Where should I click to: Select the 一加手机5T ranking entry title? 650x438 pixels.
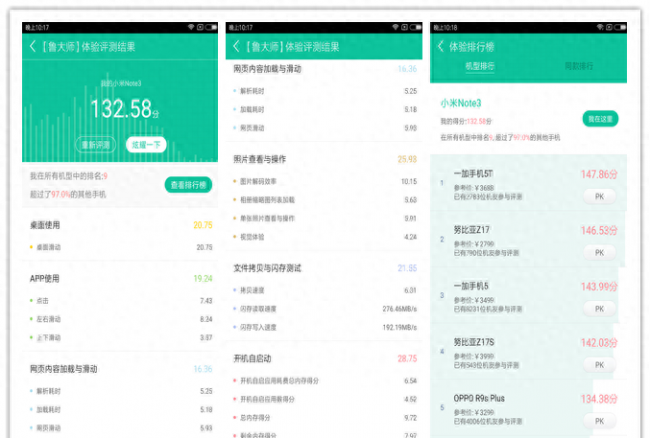pos(473,174)
